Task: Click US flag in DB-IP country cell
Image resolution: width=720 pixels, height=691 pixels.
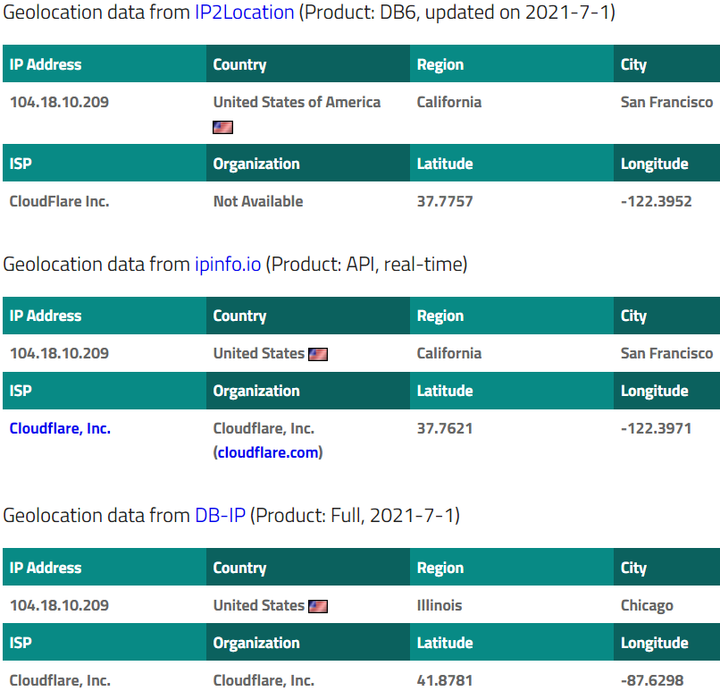Action: [318, 606]
